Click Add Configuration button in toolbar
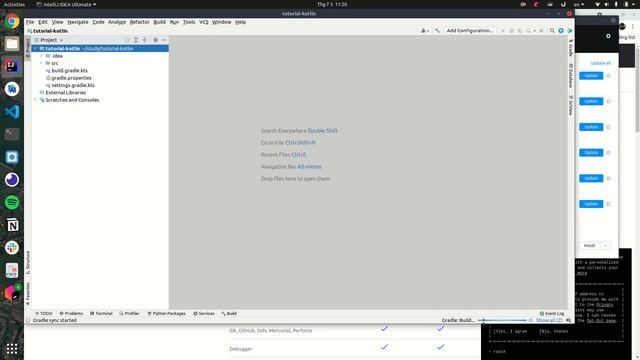The height and width of the screenshot is (360, 640). (x=469, y=31)
